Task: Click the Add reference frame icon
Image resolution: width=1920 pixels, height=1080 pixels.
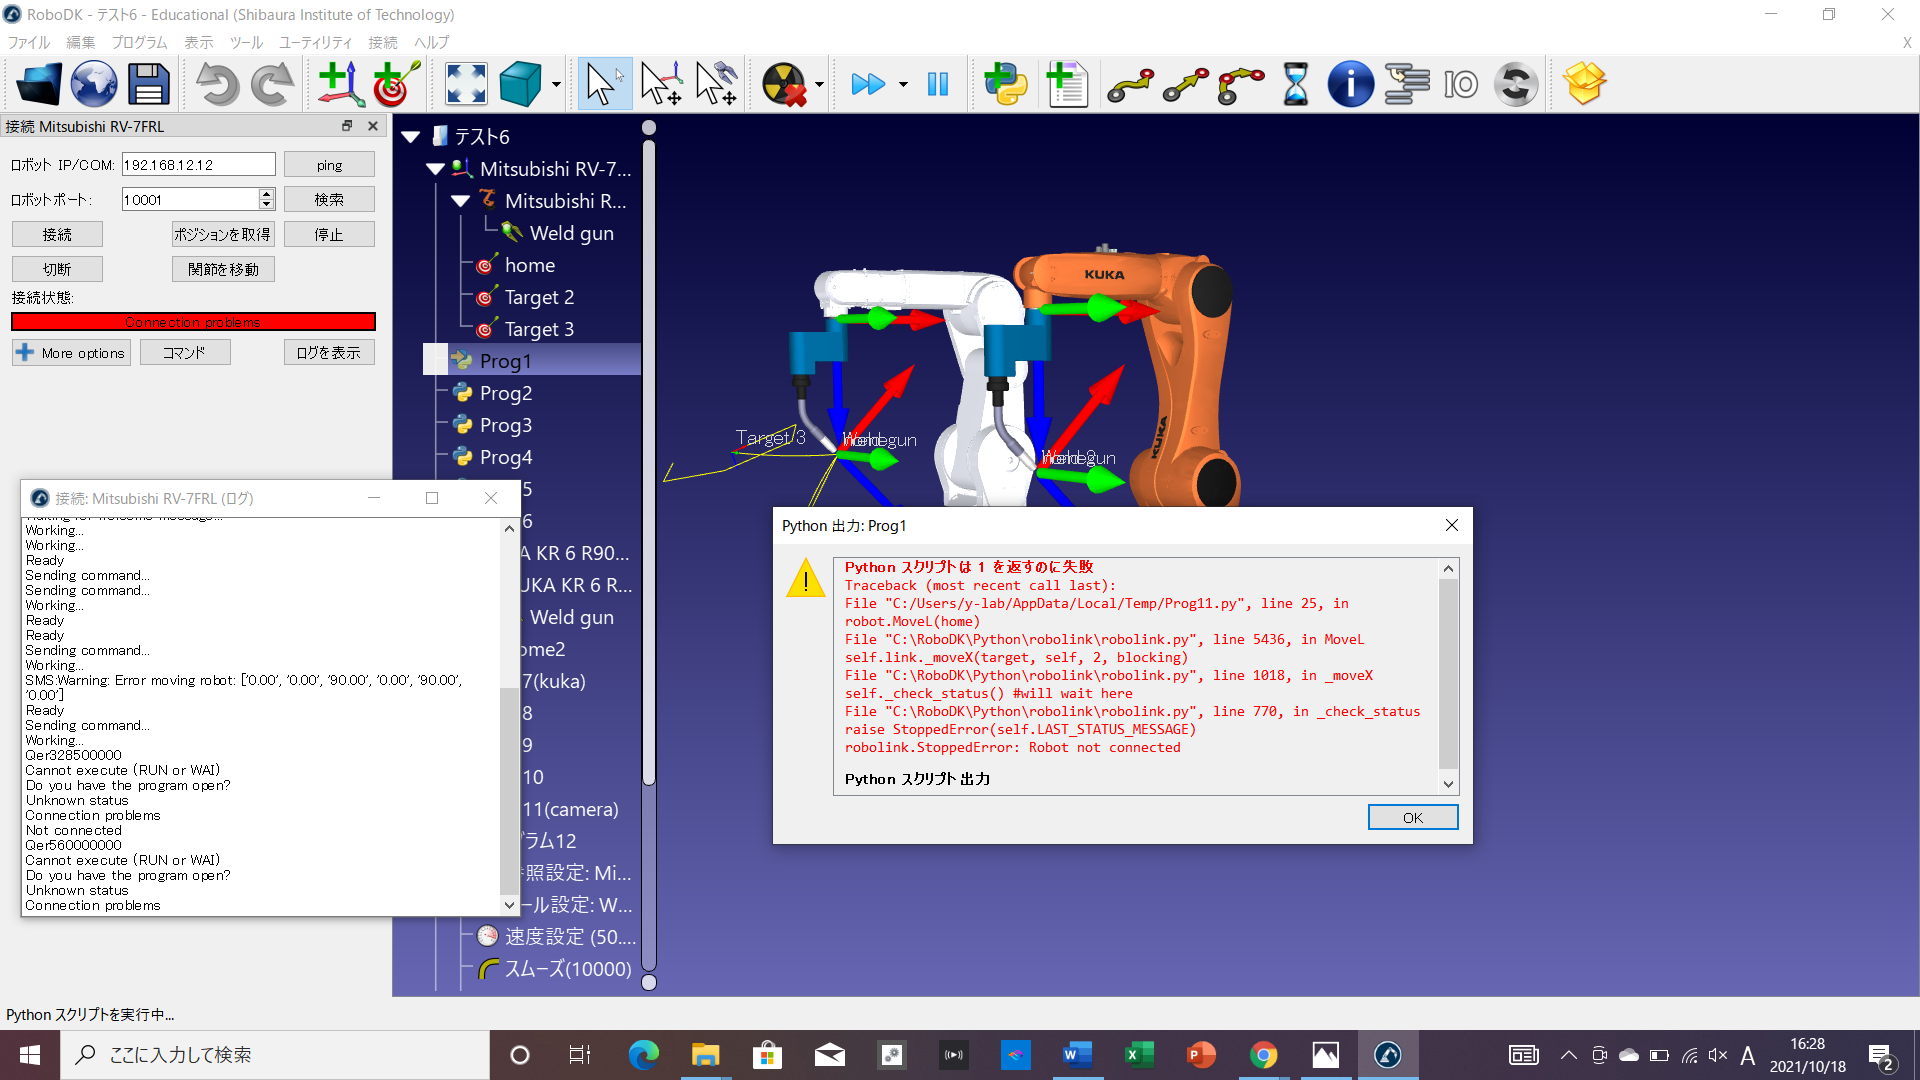Action: 340,84
